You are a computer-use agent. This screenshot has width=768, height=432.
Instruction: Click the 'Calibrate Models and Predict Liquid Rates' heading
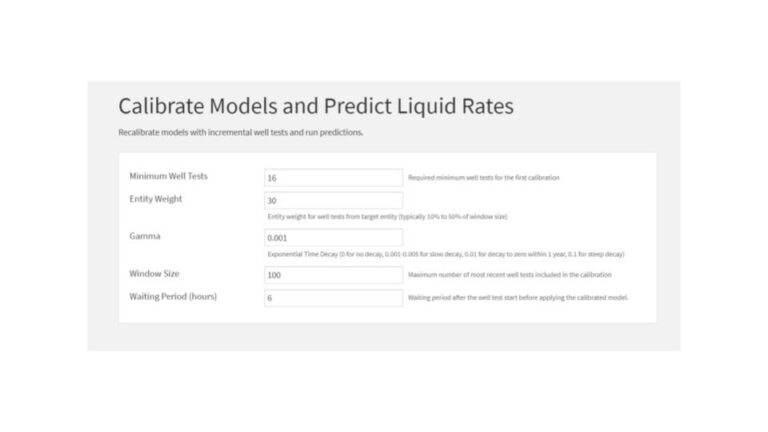(x=316, y=106)
